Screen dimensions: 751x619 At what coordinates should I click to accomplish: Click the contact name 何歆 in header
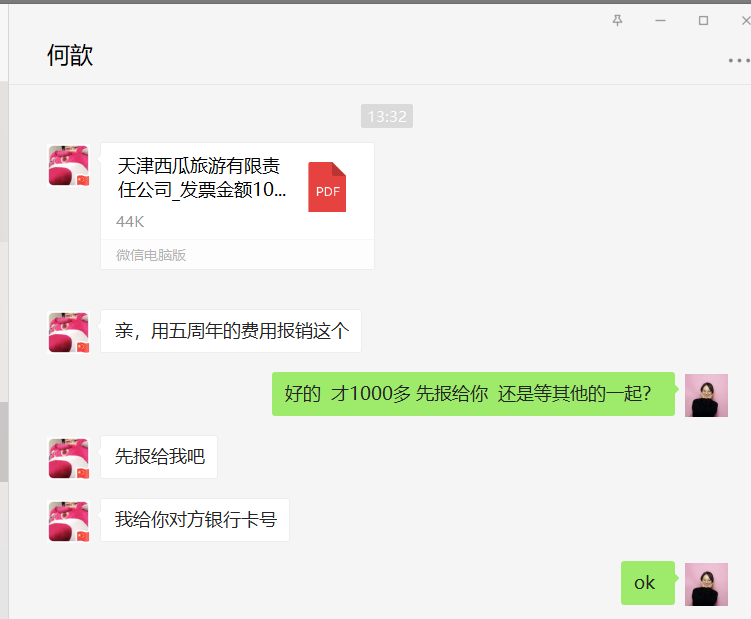coord(70,55)
